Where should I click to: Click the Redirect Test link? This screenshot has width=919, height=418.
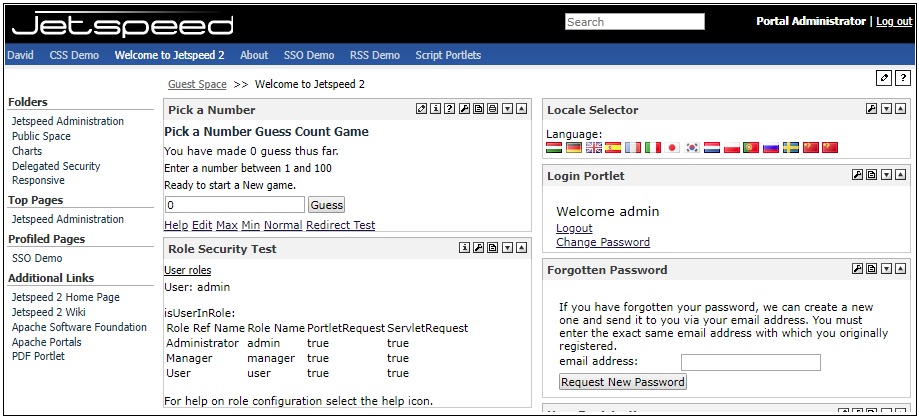coord(341,225)
